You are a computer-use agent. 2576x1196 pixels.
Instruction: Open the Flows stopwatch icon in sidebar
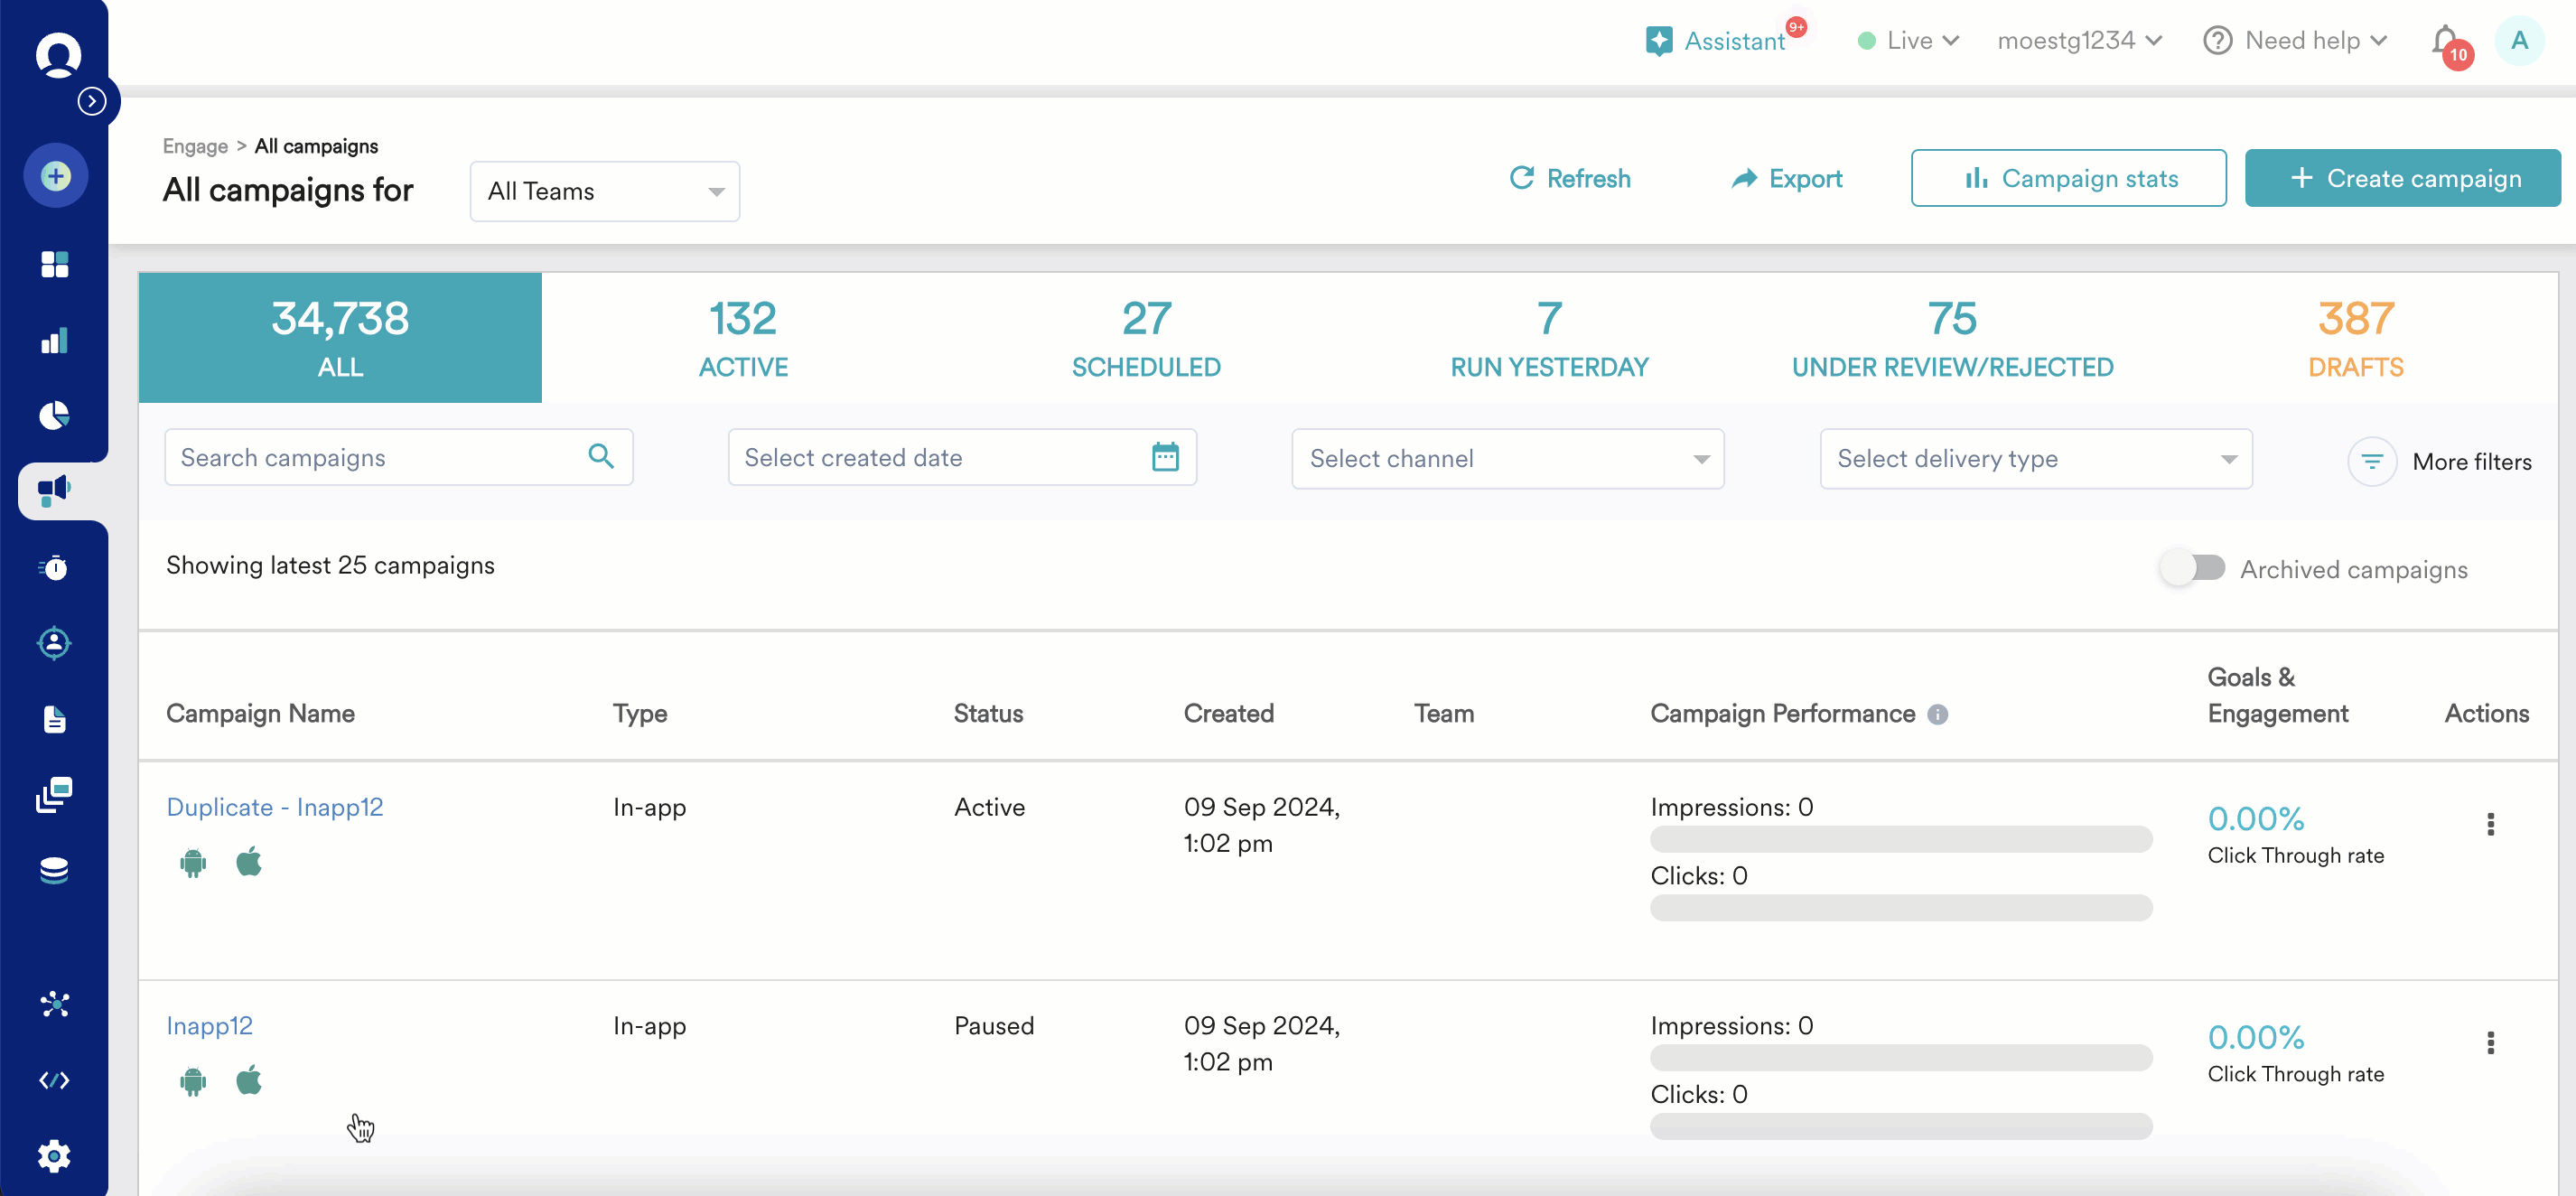[55, 568]
